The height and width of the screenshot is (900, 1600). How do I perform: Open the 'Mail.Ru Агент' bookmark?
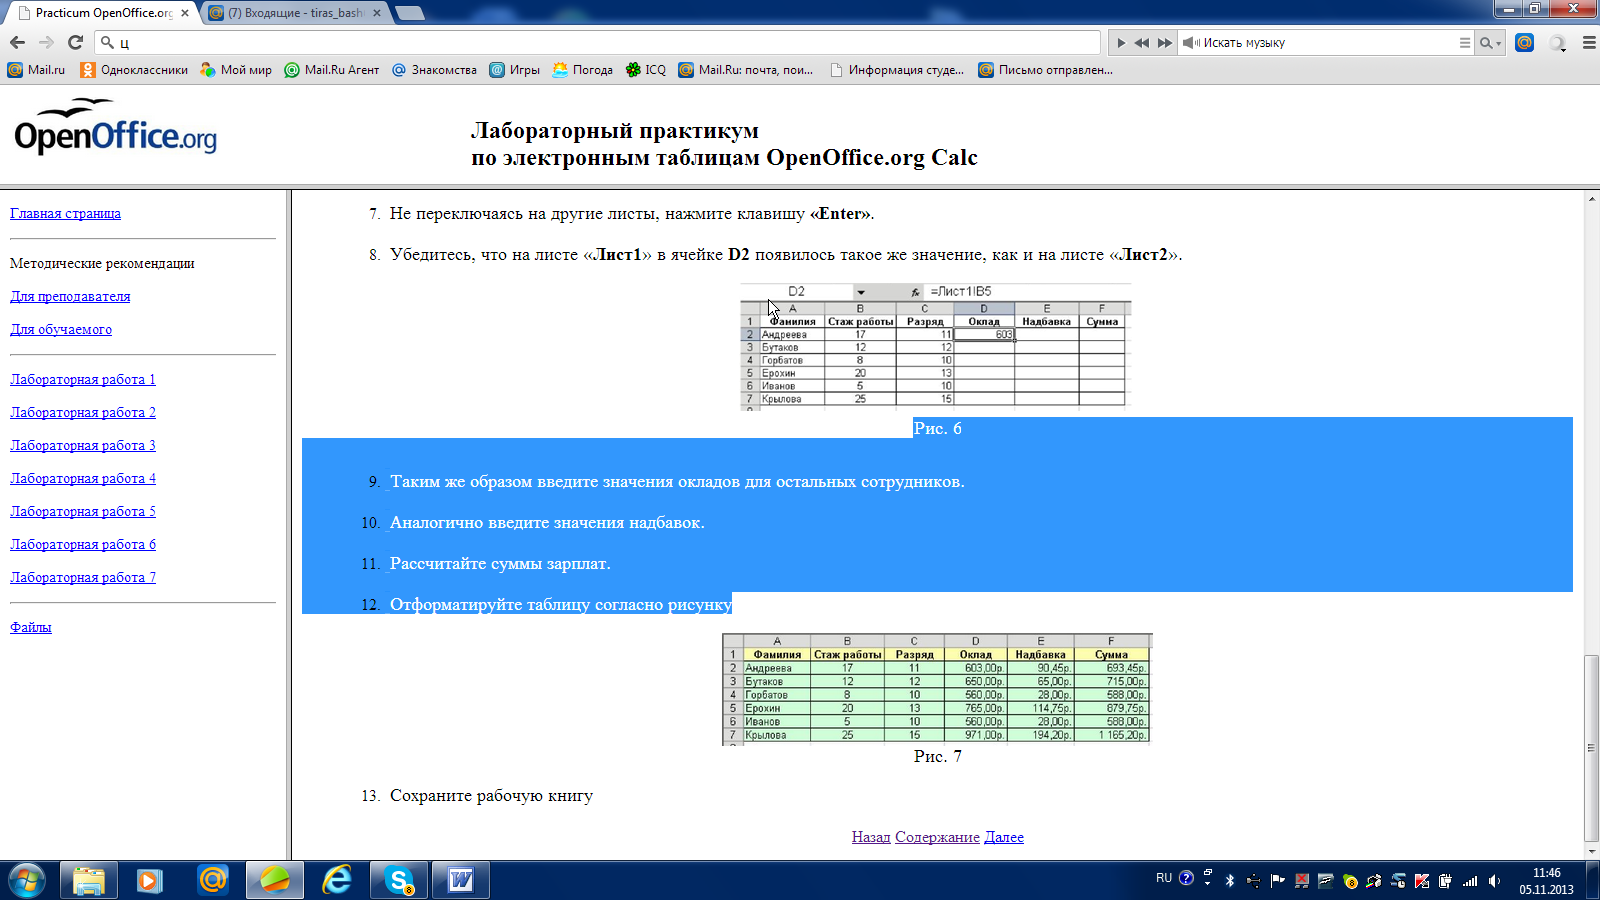pos(332,70)
